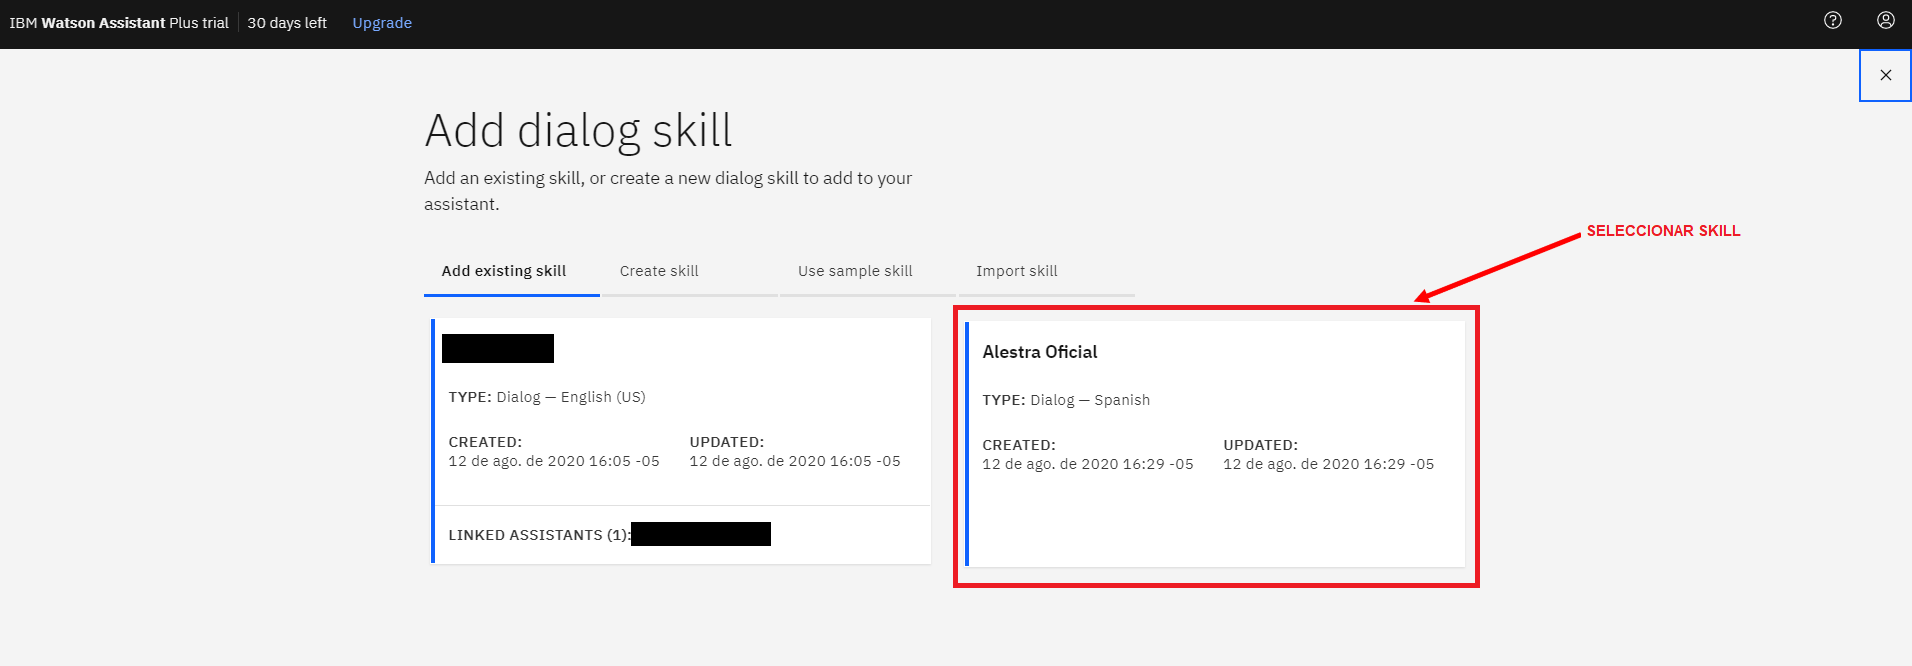Switch to Create skill tab
This screenshot has height=666, width=1912.
point(689,272)
